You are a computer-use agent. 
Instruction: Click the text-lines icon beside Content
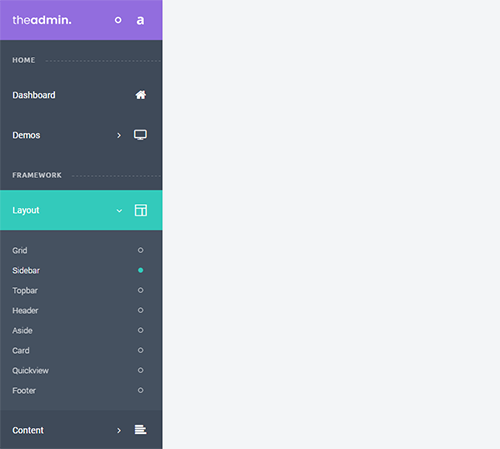click(x=140, y=430)
